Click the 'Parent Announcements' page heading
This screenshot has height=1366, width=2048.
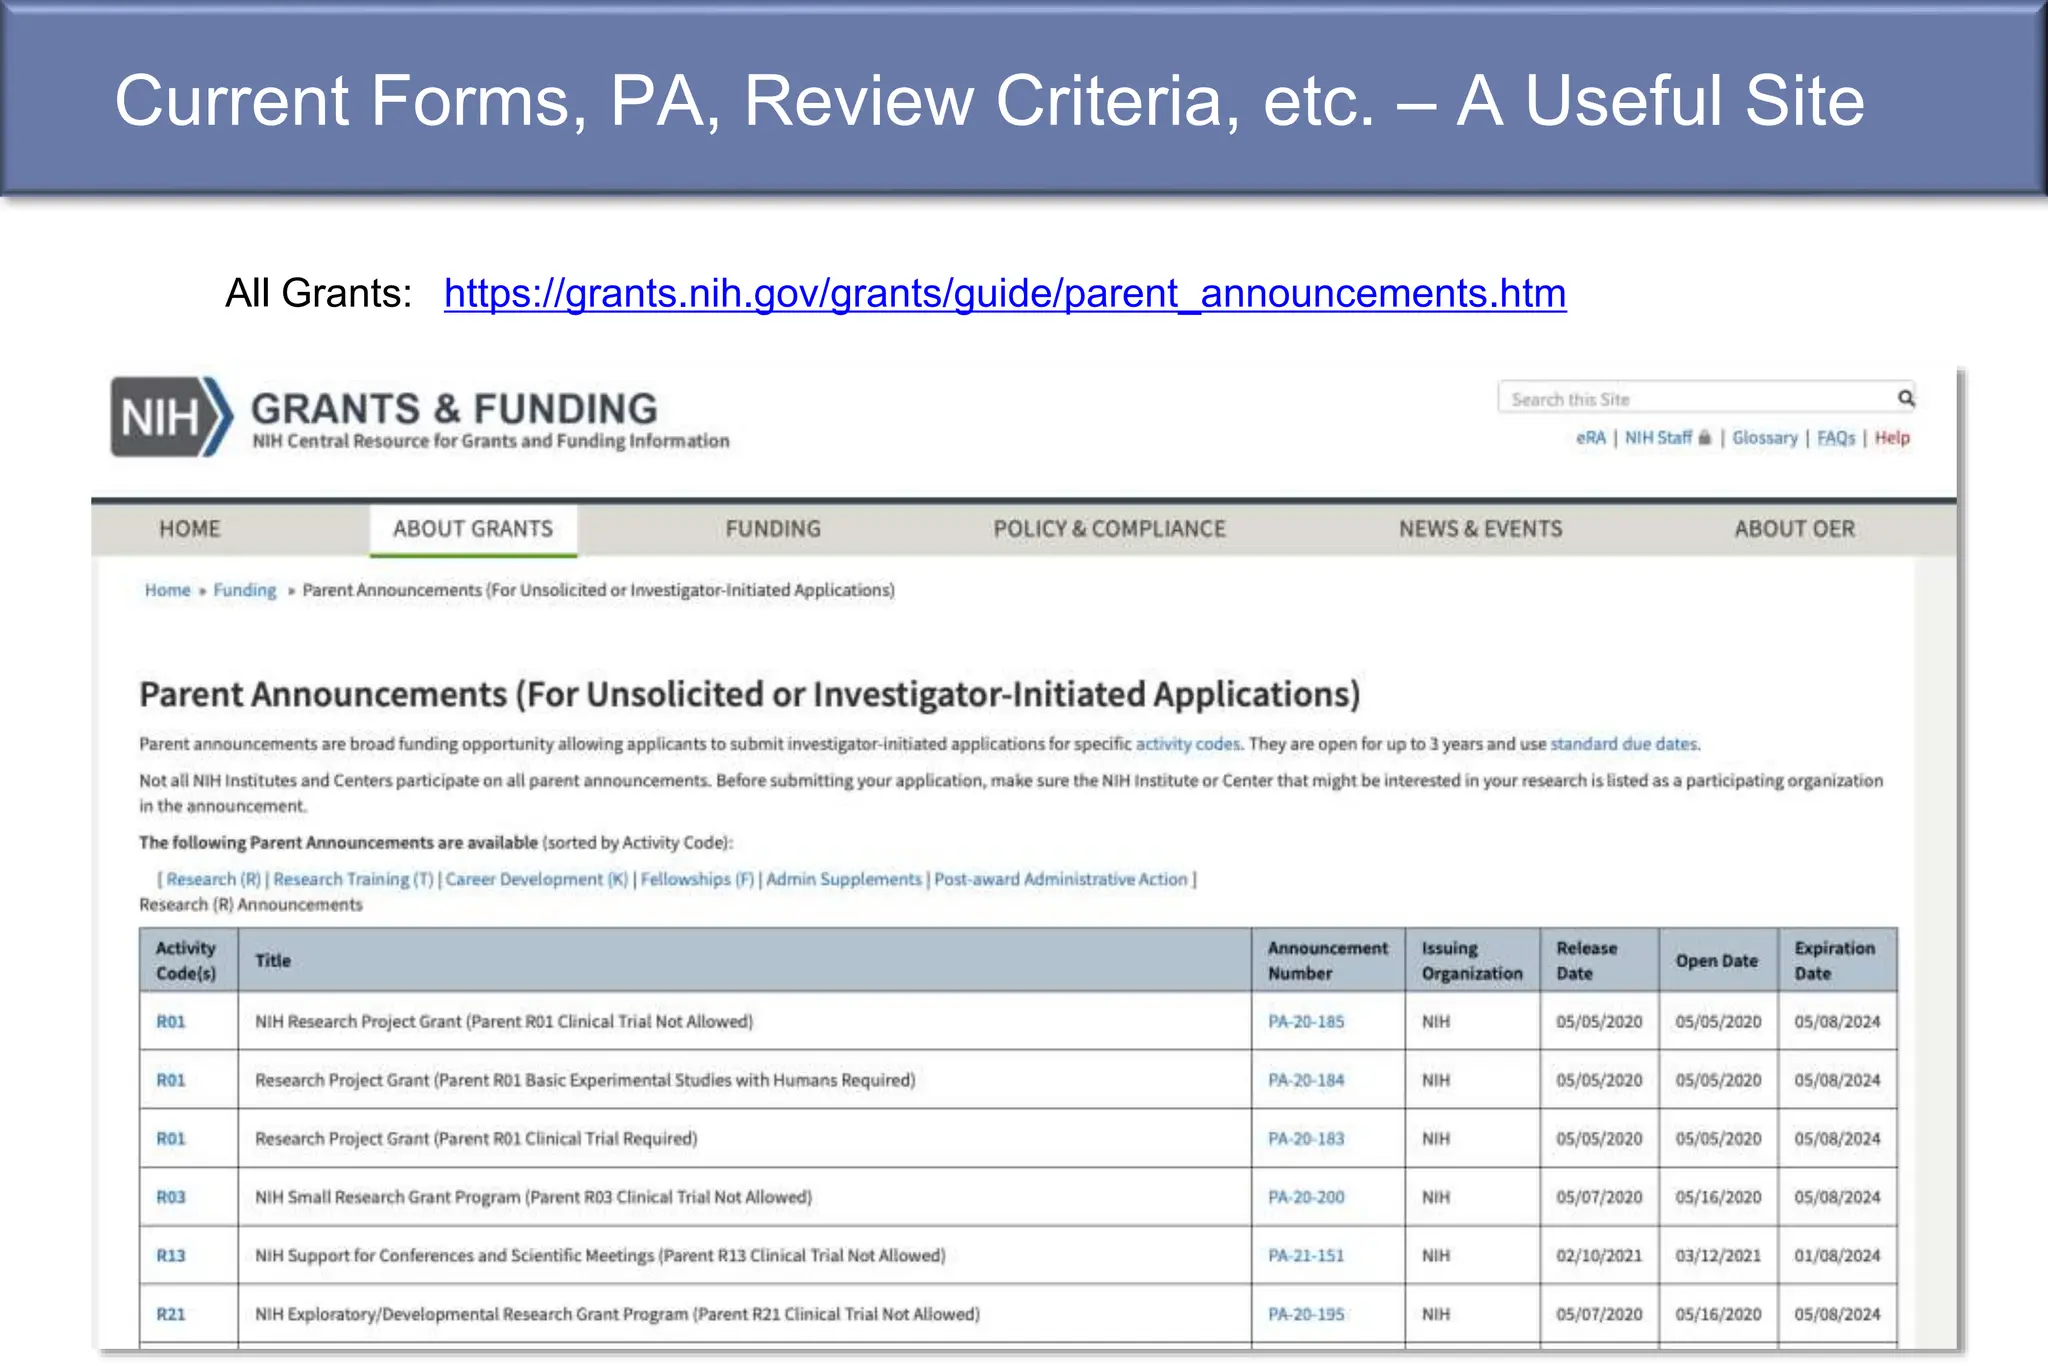750,694
